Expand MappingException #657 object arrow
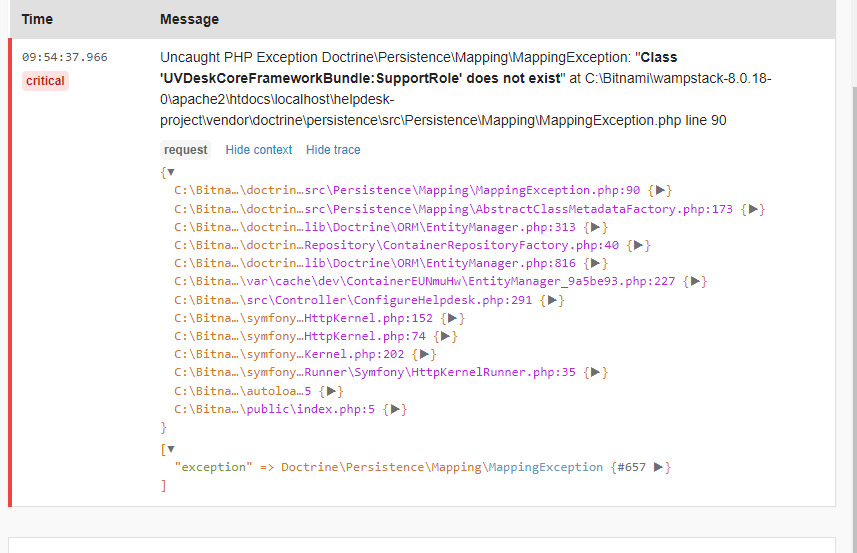This screenshot has width=857, height=553. [x=659, y=467]
